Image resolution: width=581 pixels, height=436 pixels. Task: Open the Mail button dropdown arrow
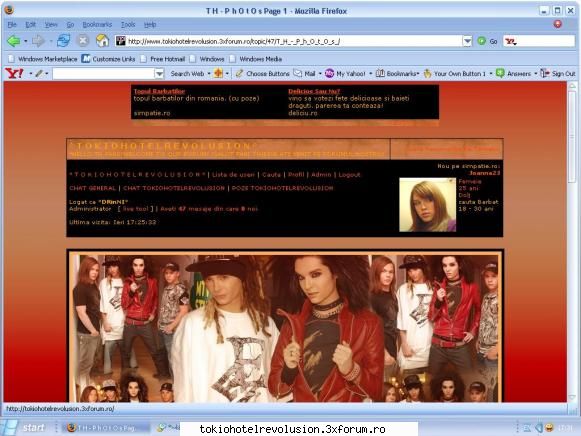click(x=320, y=73)
